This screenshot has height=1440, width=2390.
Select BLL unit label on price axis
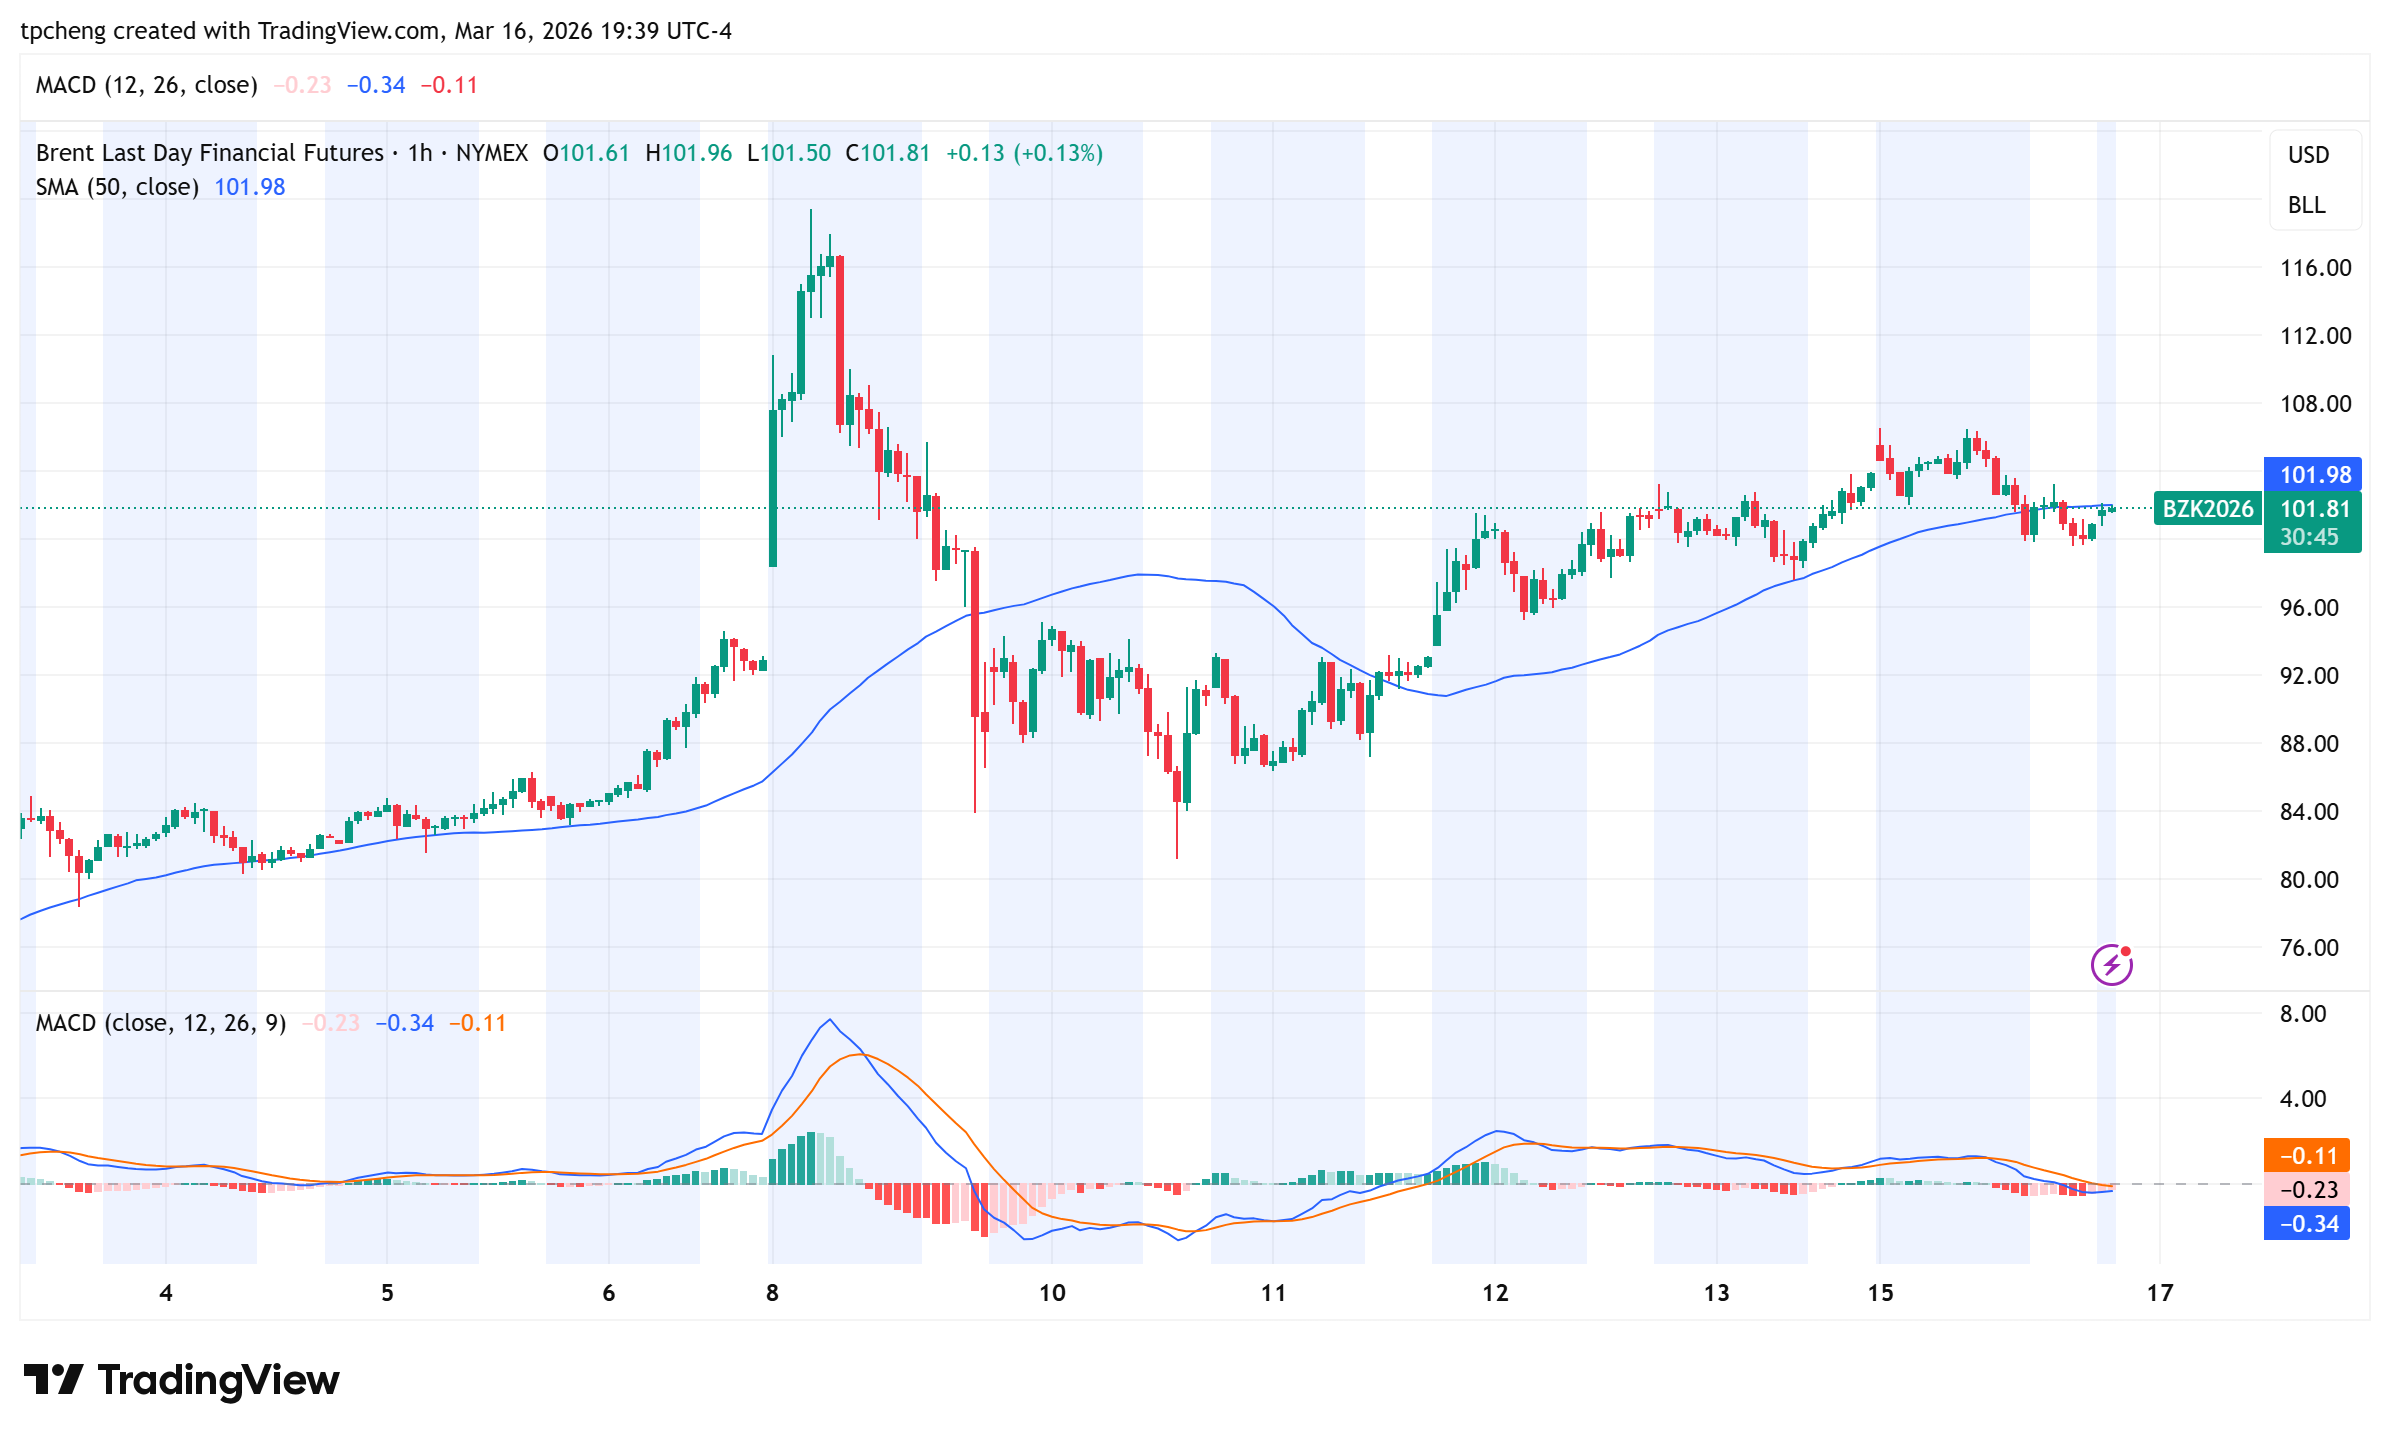click(2306, 205)
